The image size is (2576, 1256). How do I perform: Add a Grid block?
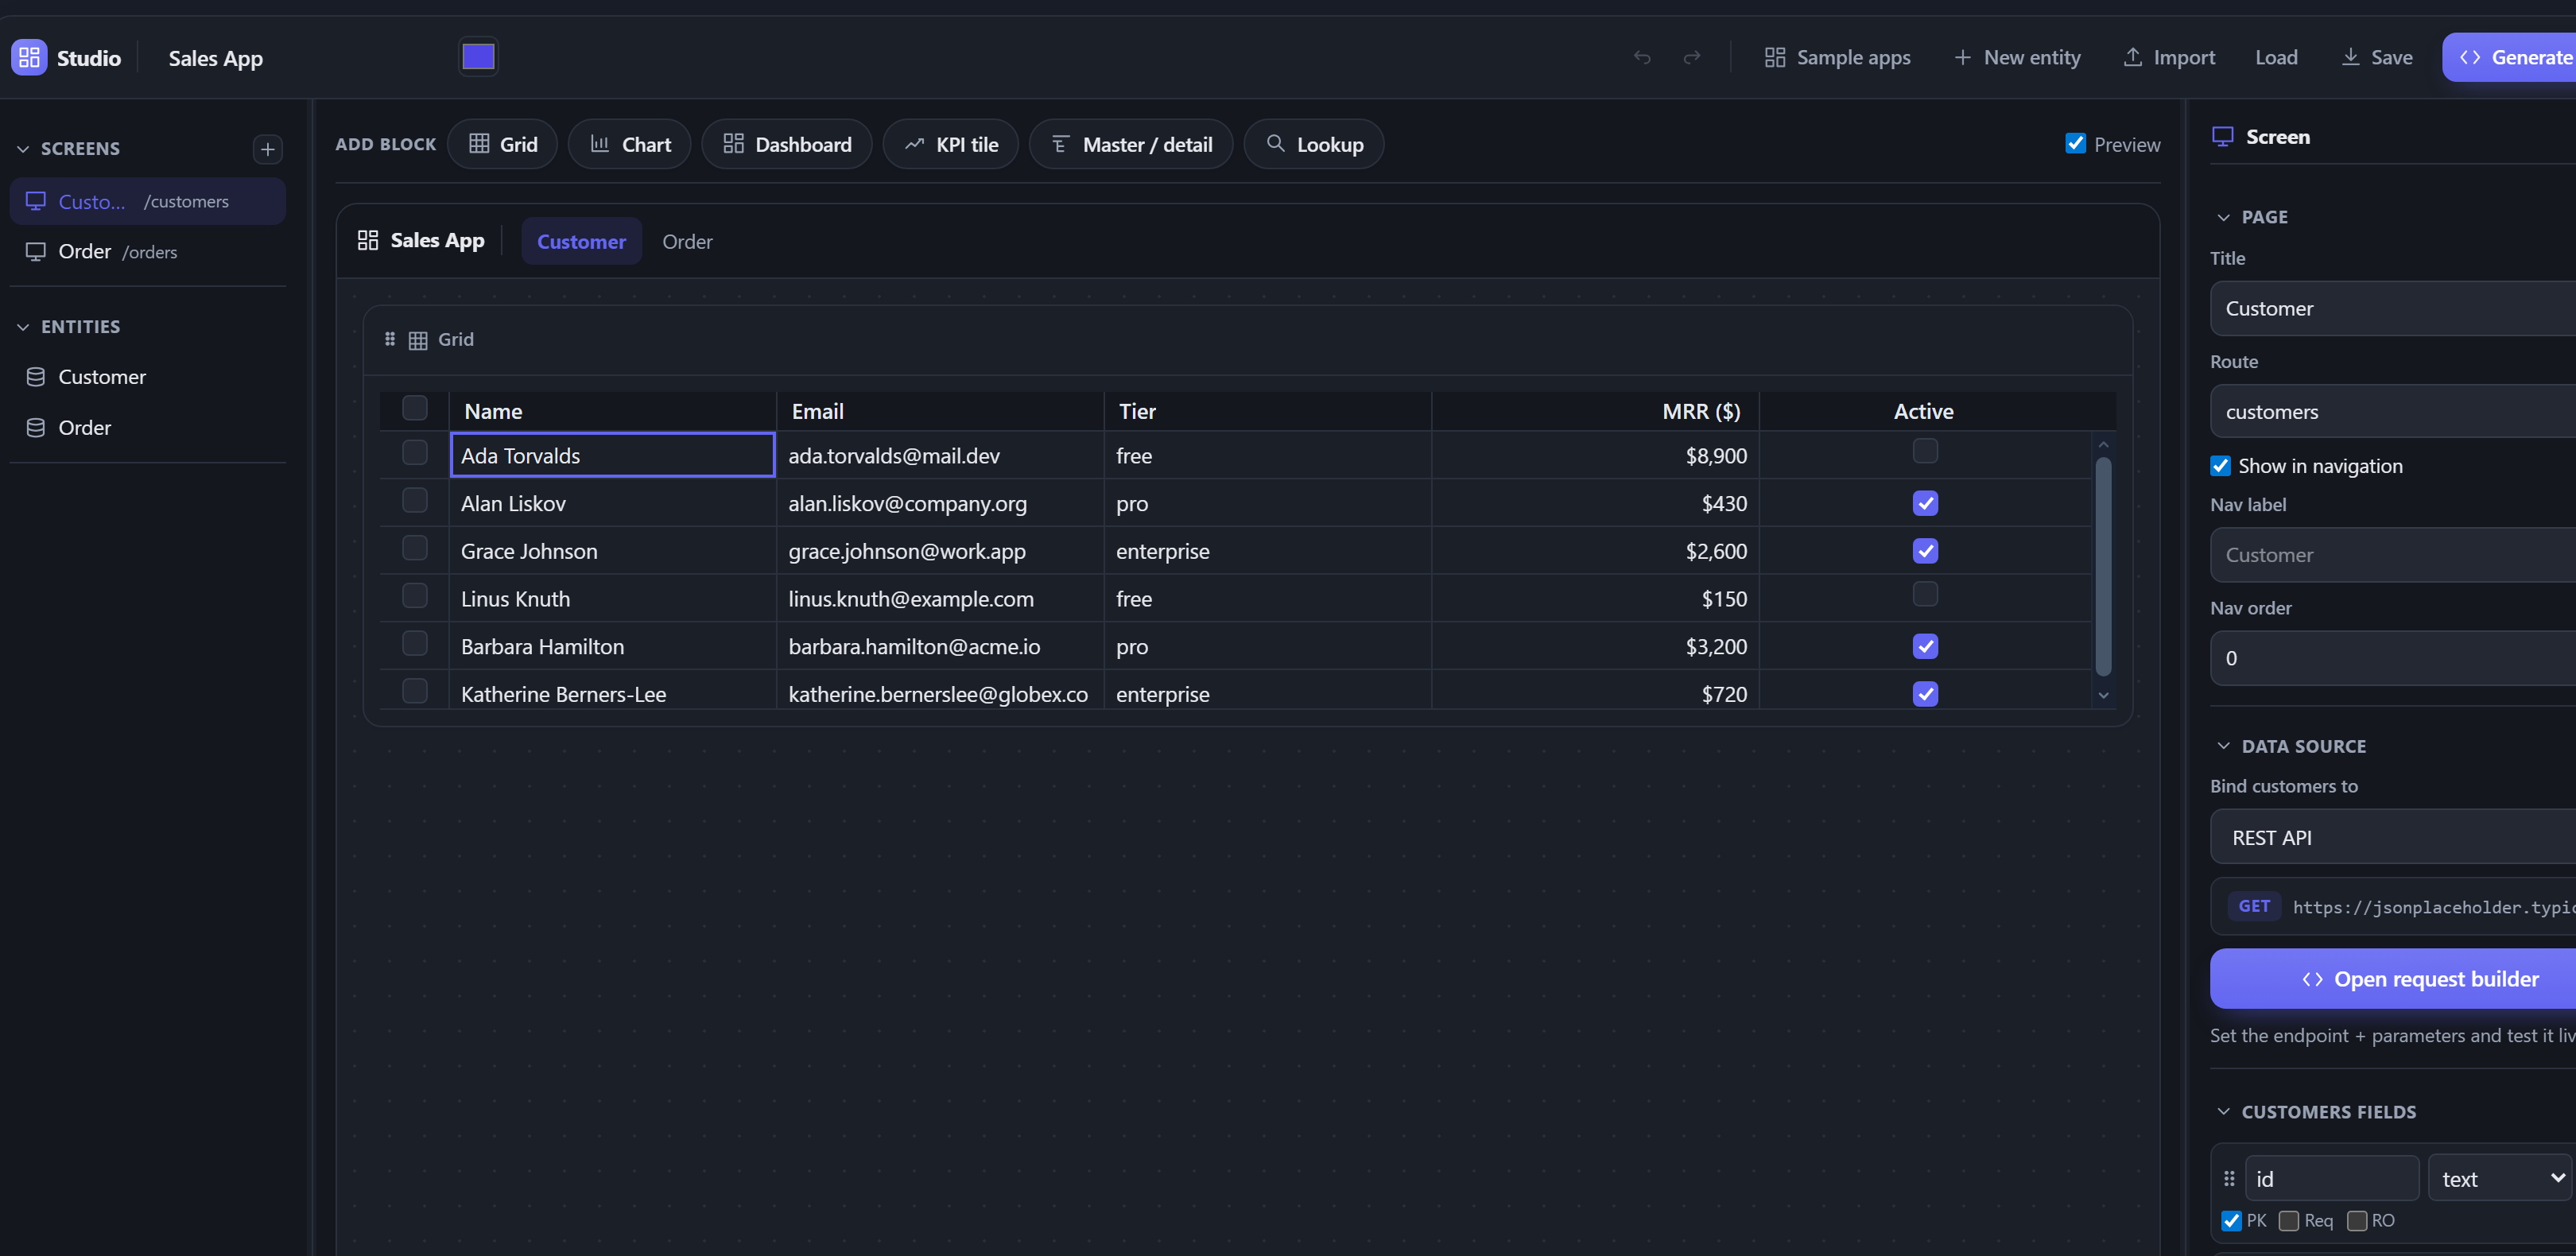pyautogui.click(x=503, y=144)
